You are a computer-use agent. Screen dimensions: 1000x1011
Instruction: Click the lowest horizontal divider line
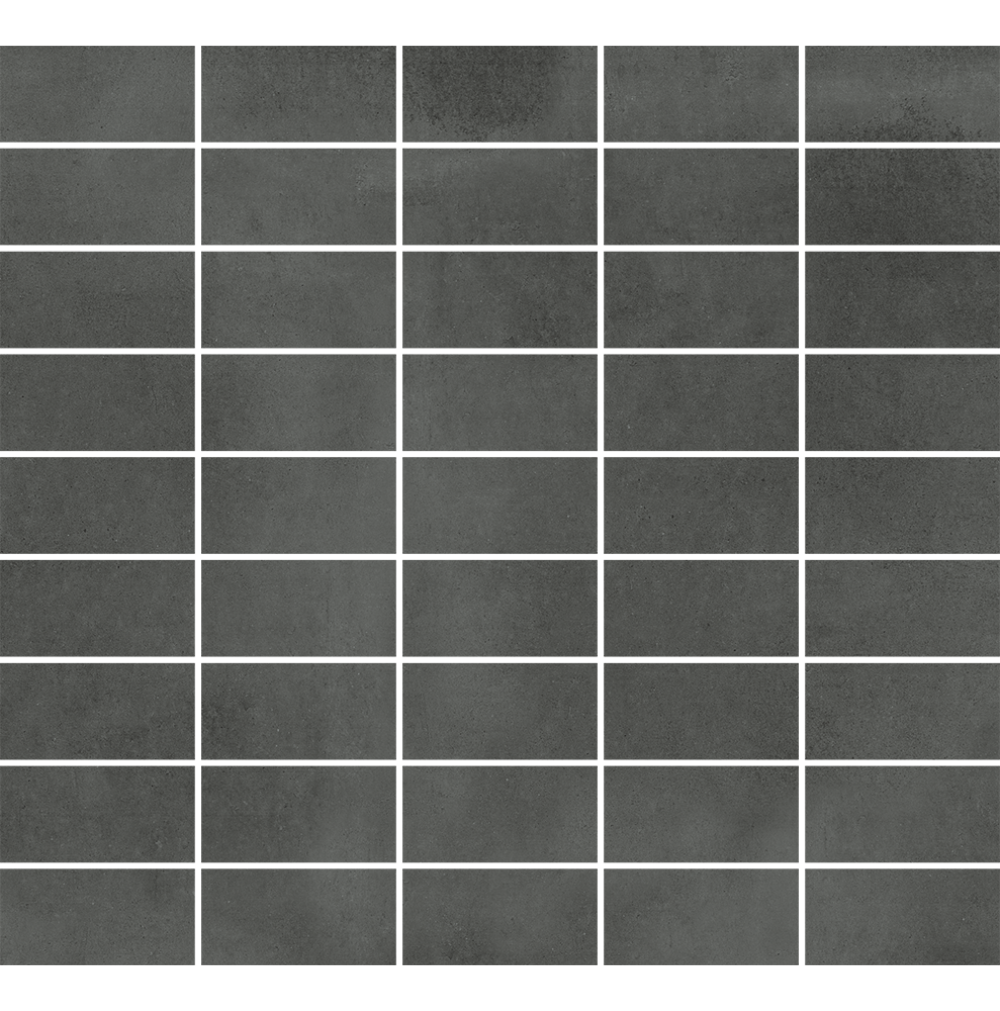500,865
